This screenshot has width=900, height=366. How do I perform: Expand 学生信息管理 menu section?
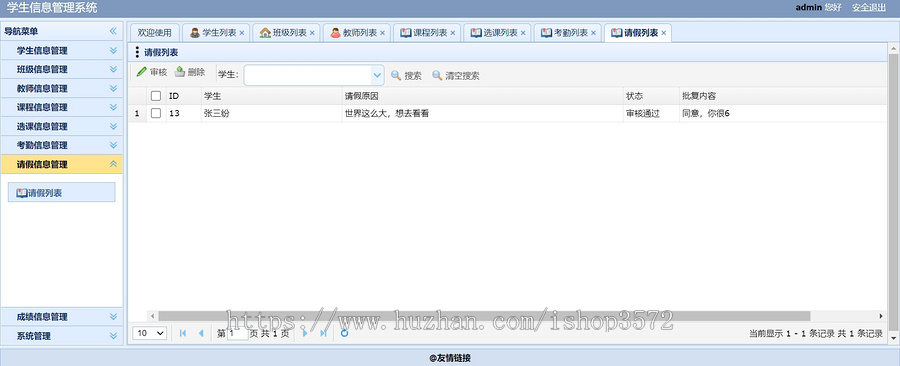pyautogui.click(x=113, y=50)
